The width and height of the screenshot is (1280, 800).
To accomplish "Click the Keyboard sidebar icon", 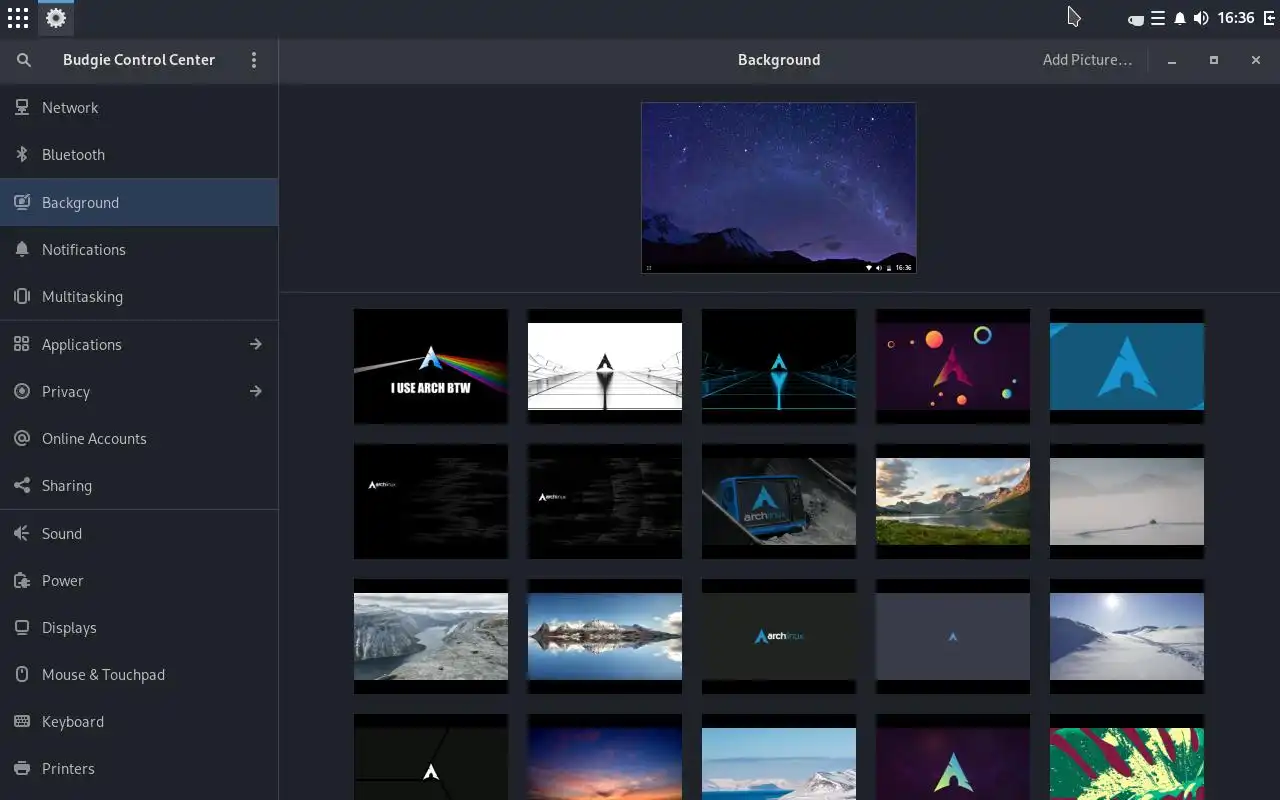I will pos(22,721).
